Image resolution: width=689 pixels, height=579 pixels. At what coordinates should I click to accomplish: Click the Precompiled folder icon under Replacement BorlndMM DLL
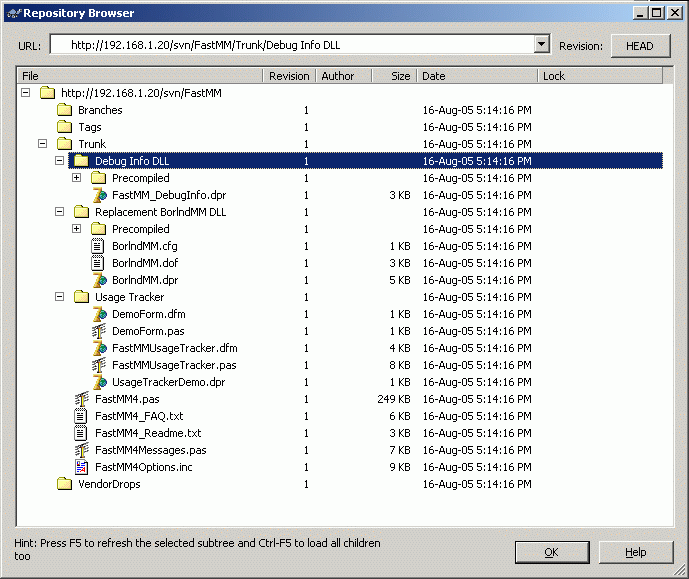[x=98, y=229]
